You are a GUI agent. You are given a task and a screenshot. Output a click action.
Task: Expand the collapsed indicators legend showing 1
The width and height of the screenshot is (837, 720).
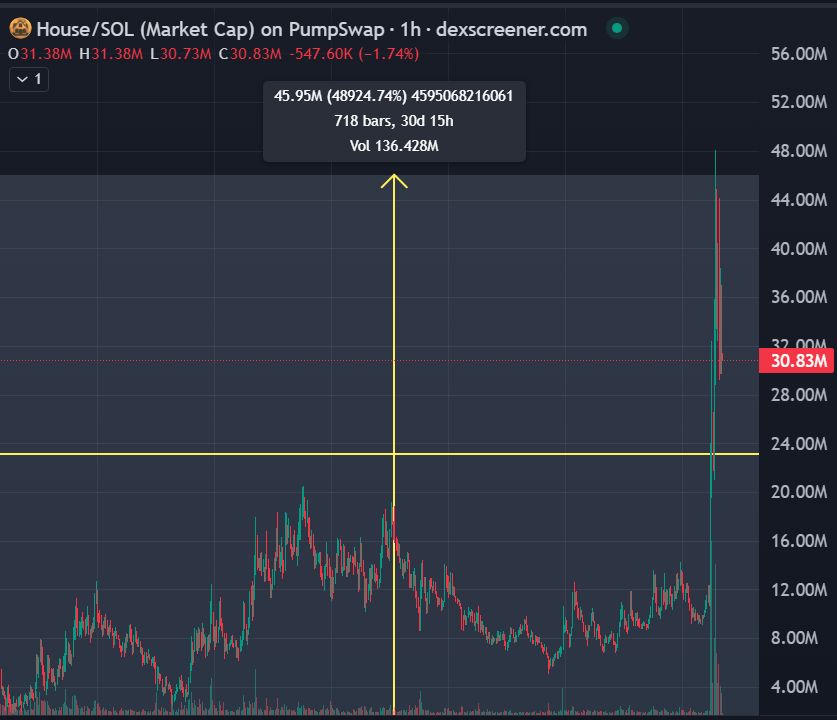click(29, 80)
